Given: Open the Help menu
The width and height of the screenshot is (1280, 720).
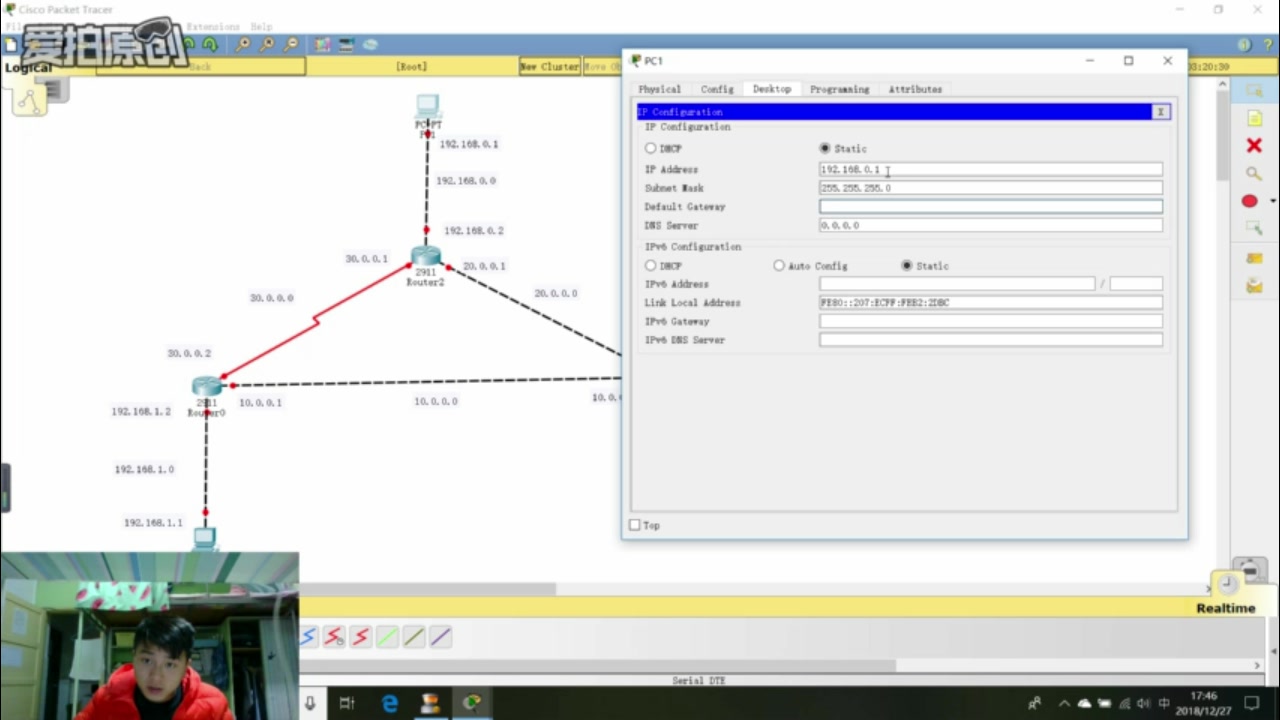Looking at the screenshot, I should [261, 27].
